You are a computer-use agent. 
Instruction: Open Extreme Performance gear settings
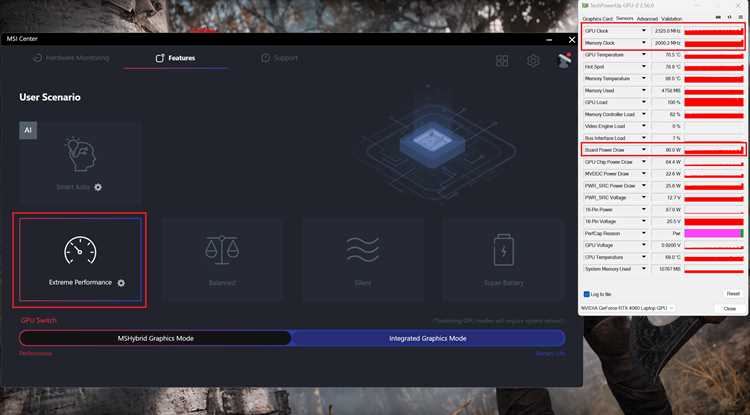coord(121,283)
